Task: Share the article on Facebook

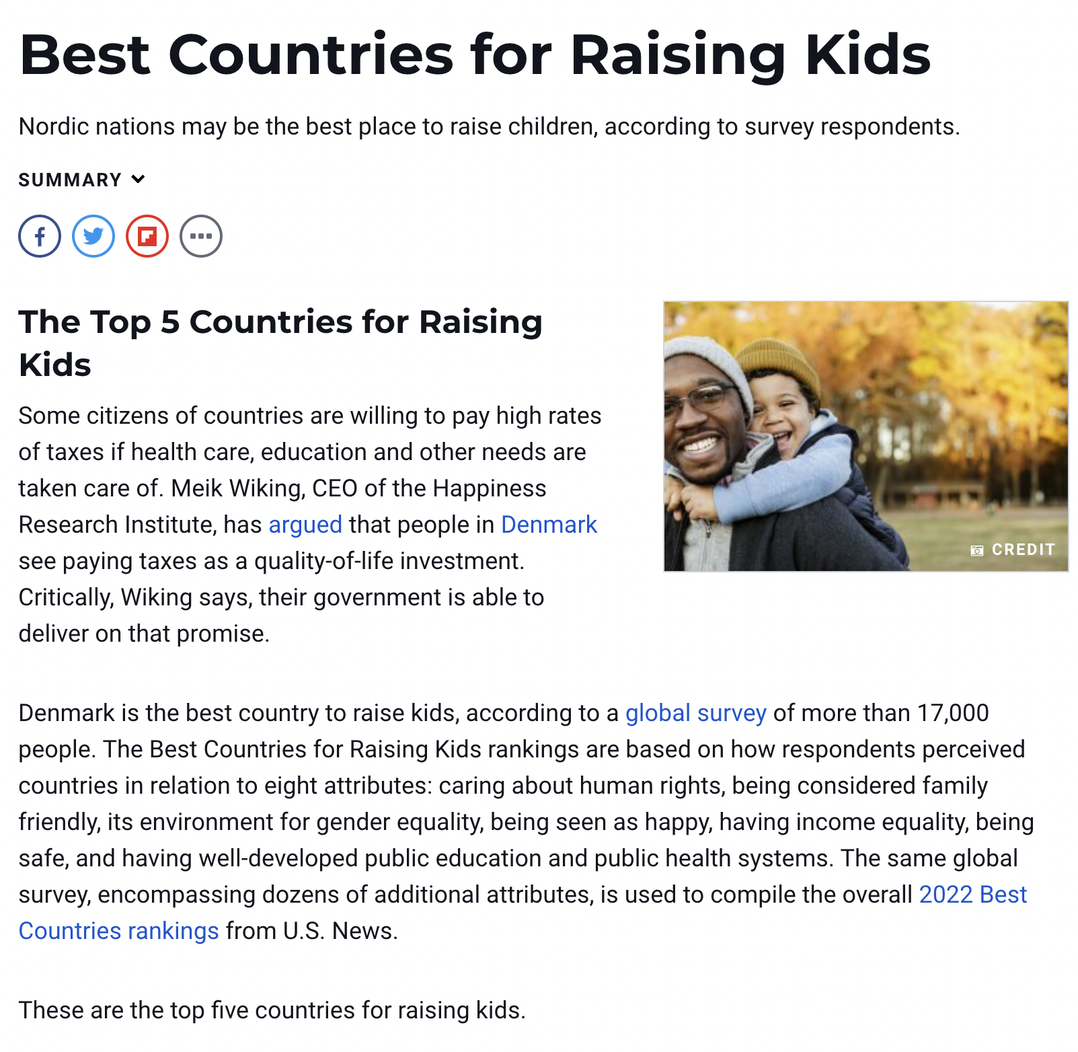Action: 39,237
